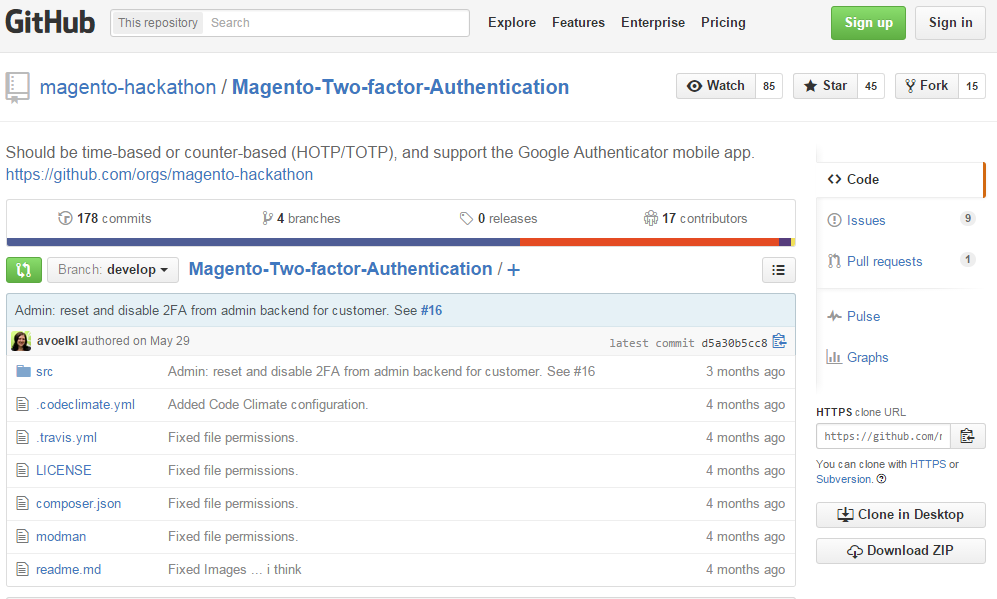This screenshot has width=997, height=599.
Task: Click the .codeclimate.yml file icon
Action: point(22,404)
